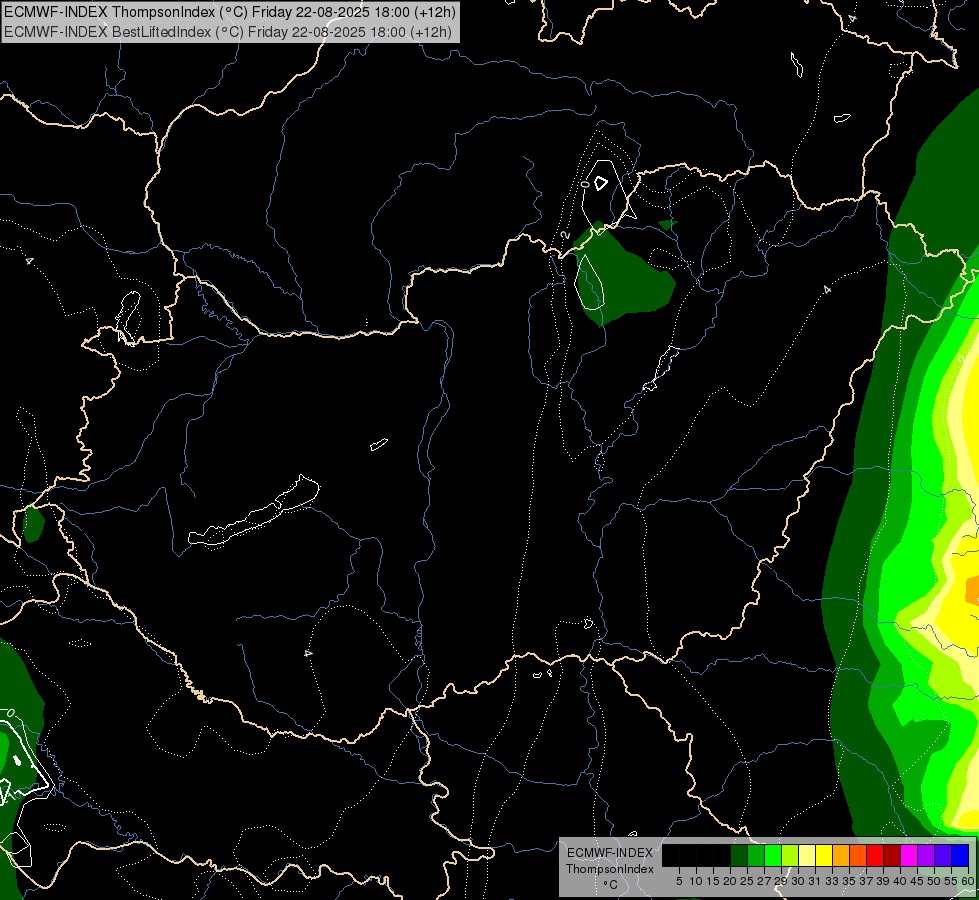Choose the orange-red 35–37 legend swatch
This screenshot has width=979, height=900.
(x=858, y=855)
